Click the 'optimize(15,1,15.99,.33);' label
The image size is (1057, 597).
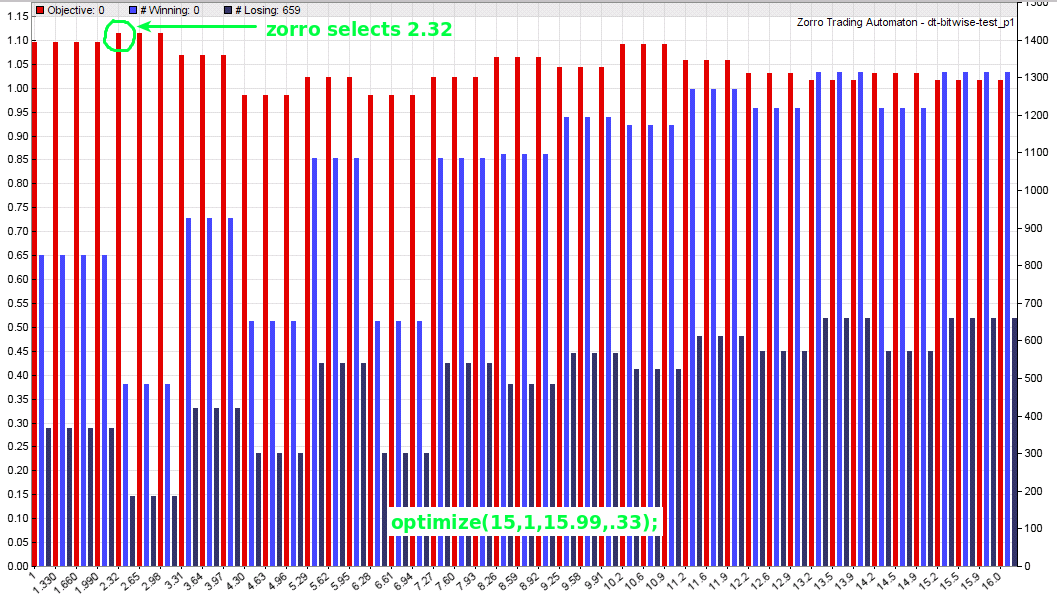click(525, 522)
